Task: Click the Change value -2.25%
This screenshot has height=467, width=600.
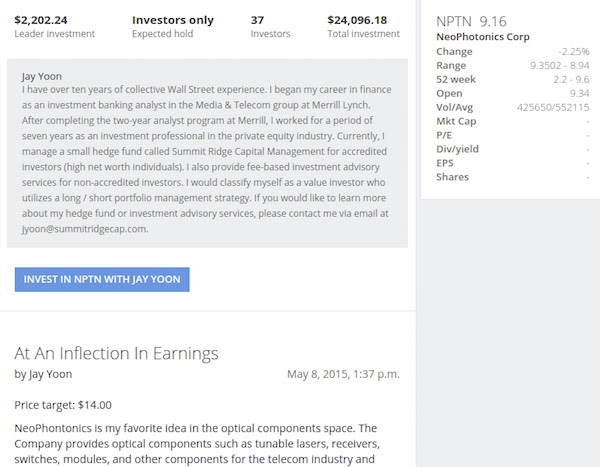Action: (574, 51)
